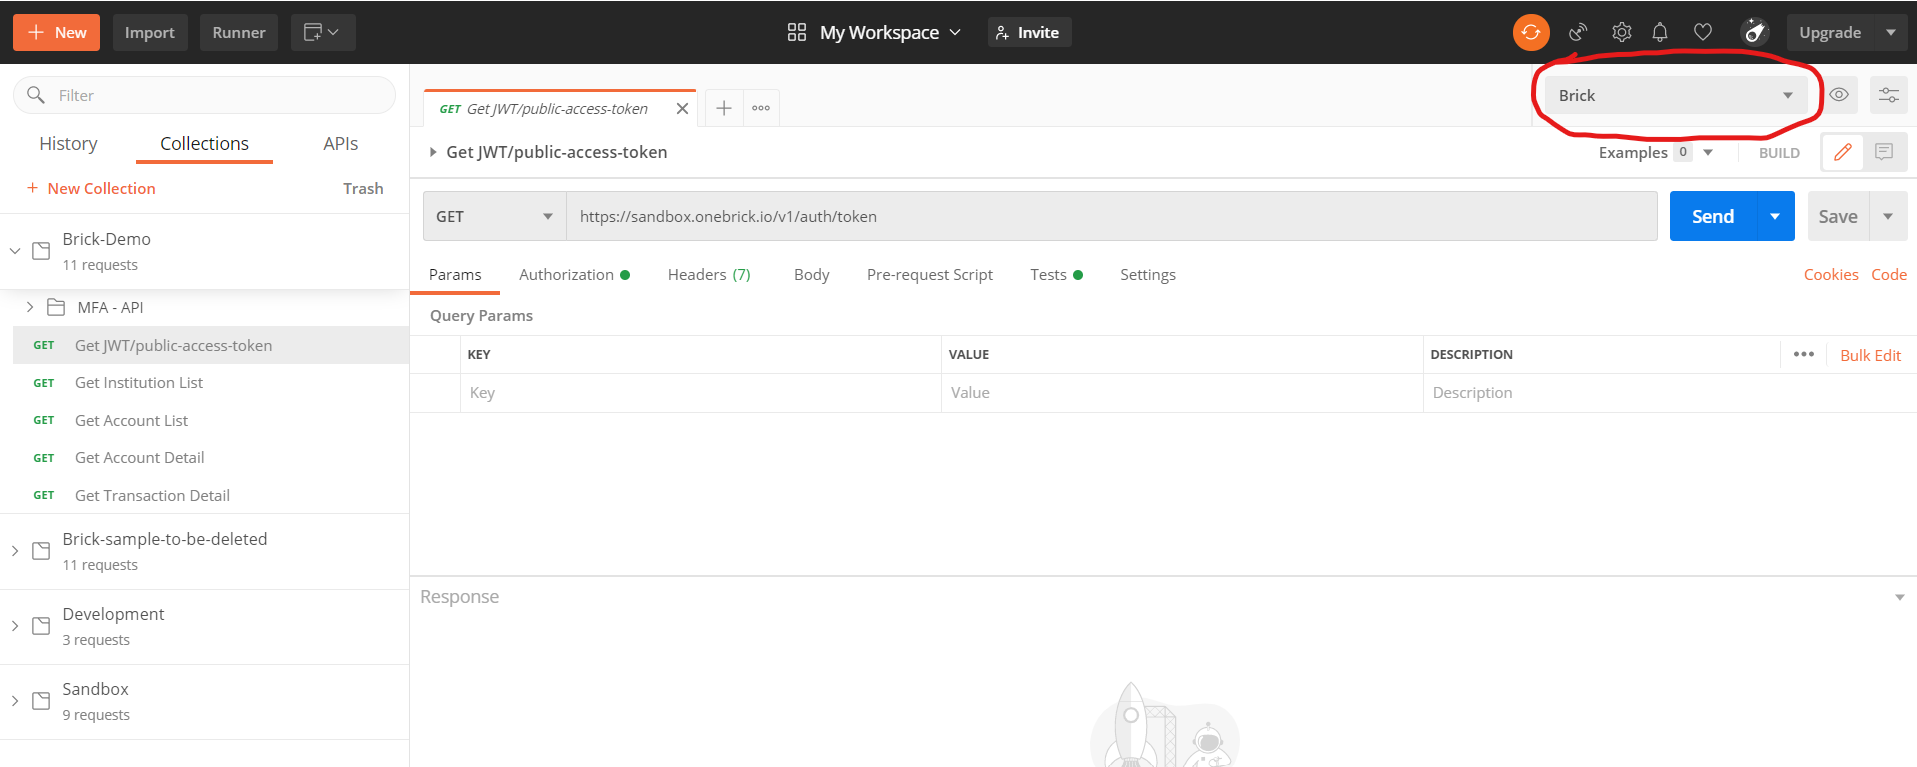Click the Filter collections search field

click(205, 95)
